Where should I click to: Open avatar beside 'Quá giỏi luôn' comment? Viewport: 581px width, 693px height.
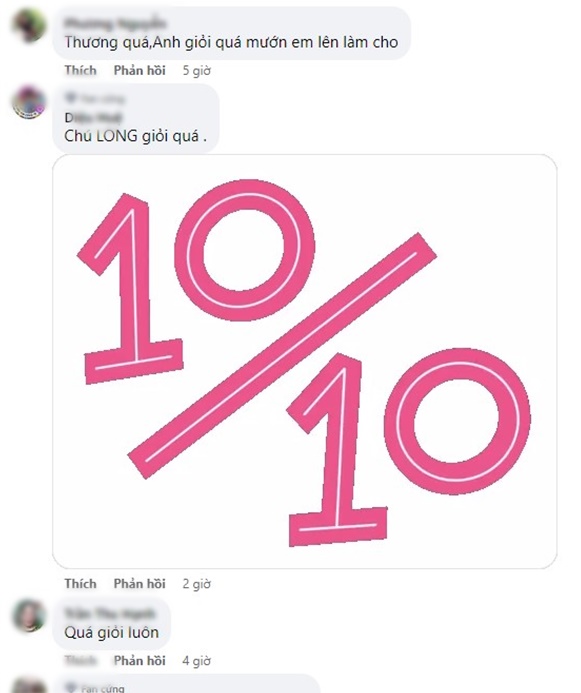click(29, 615)
